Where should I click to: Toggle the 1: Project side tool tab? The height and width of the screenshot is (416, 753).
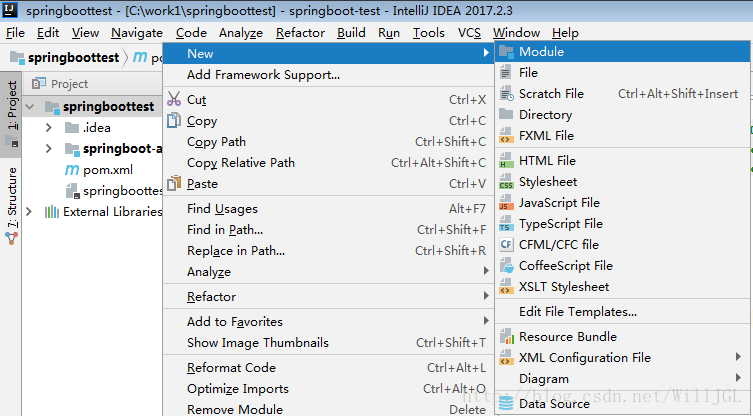click(x=11, y=114)
